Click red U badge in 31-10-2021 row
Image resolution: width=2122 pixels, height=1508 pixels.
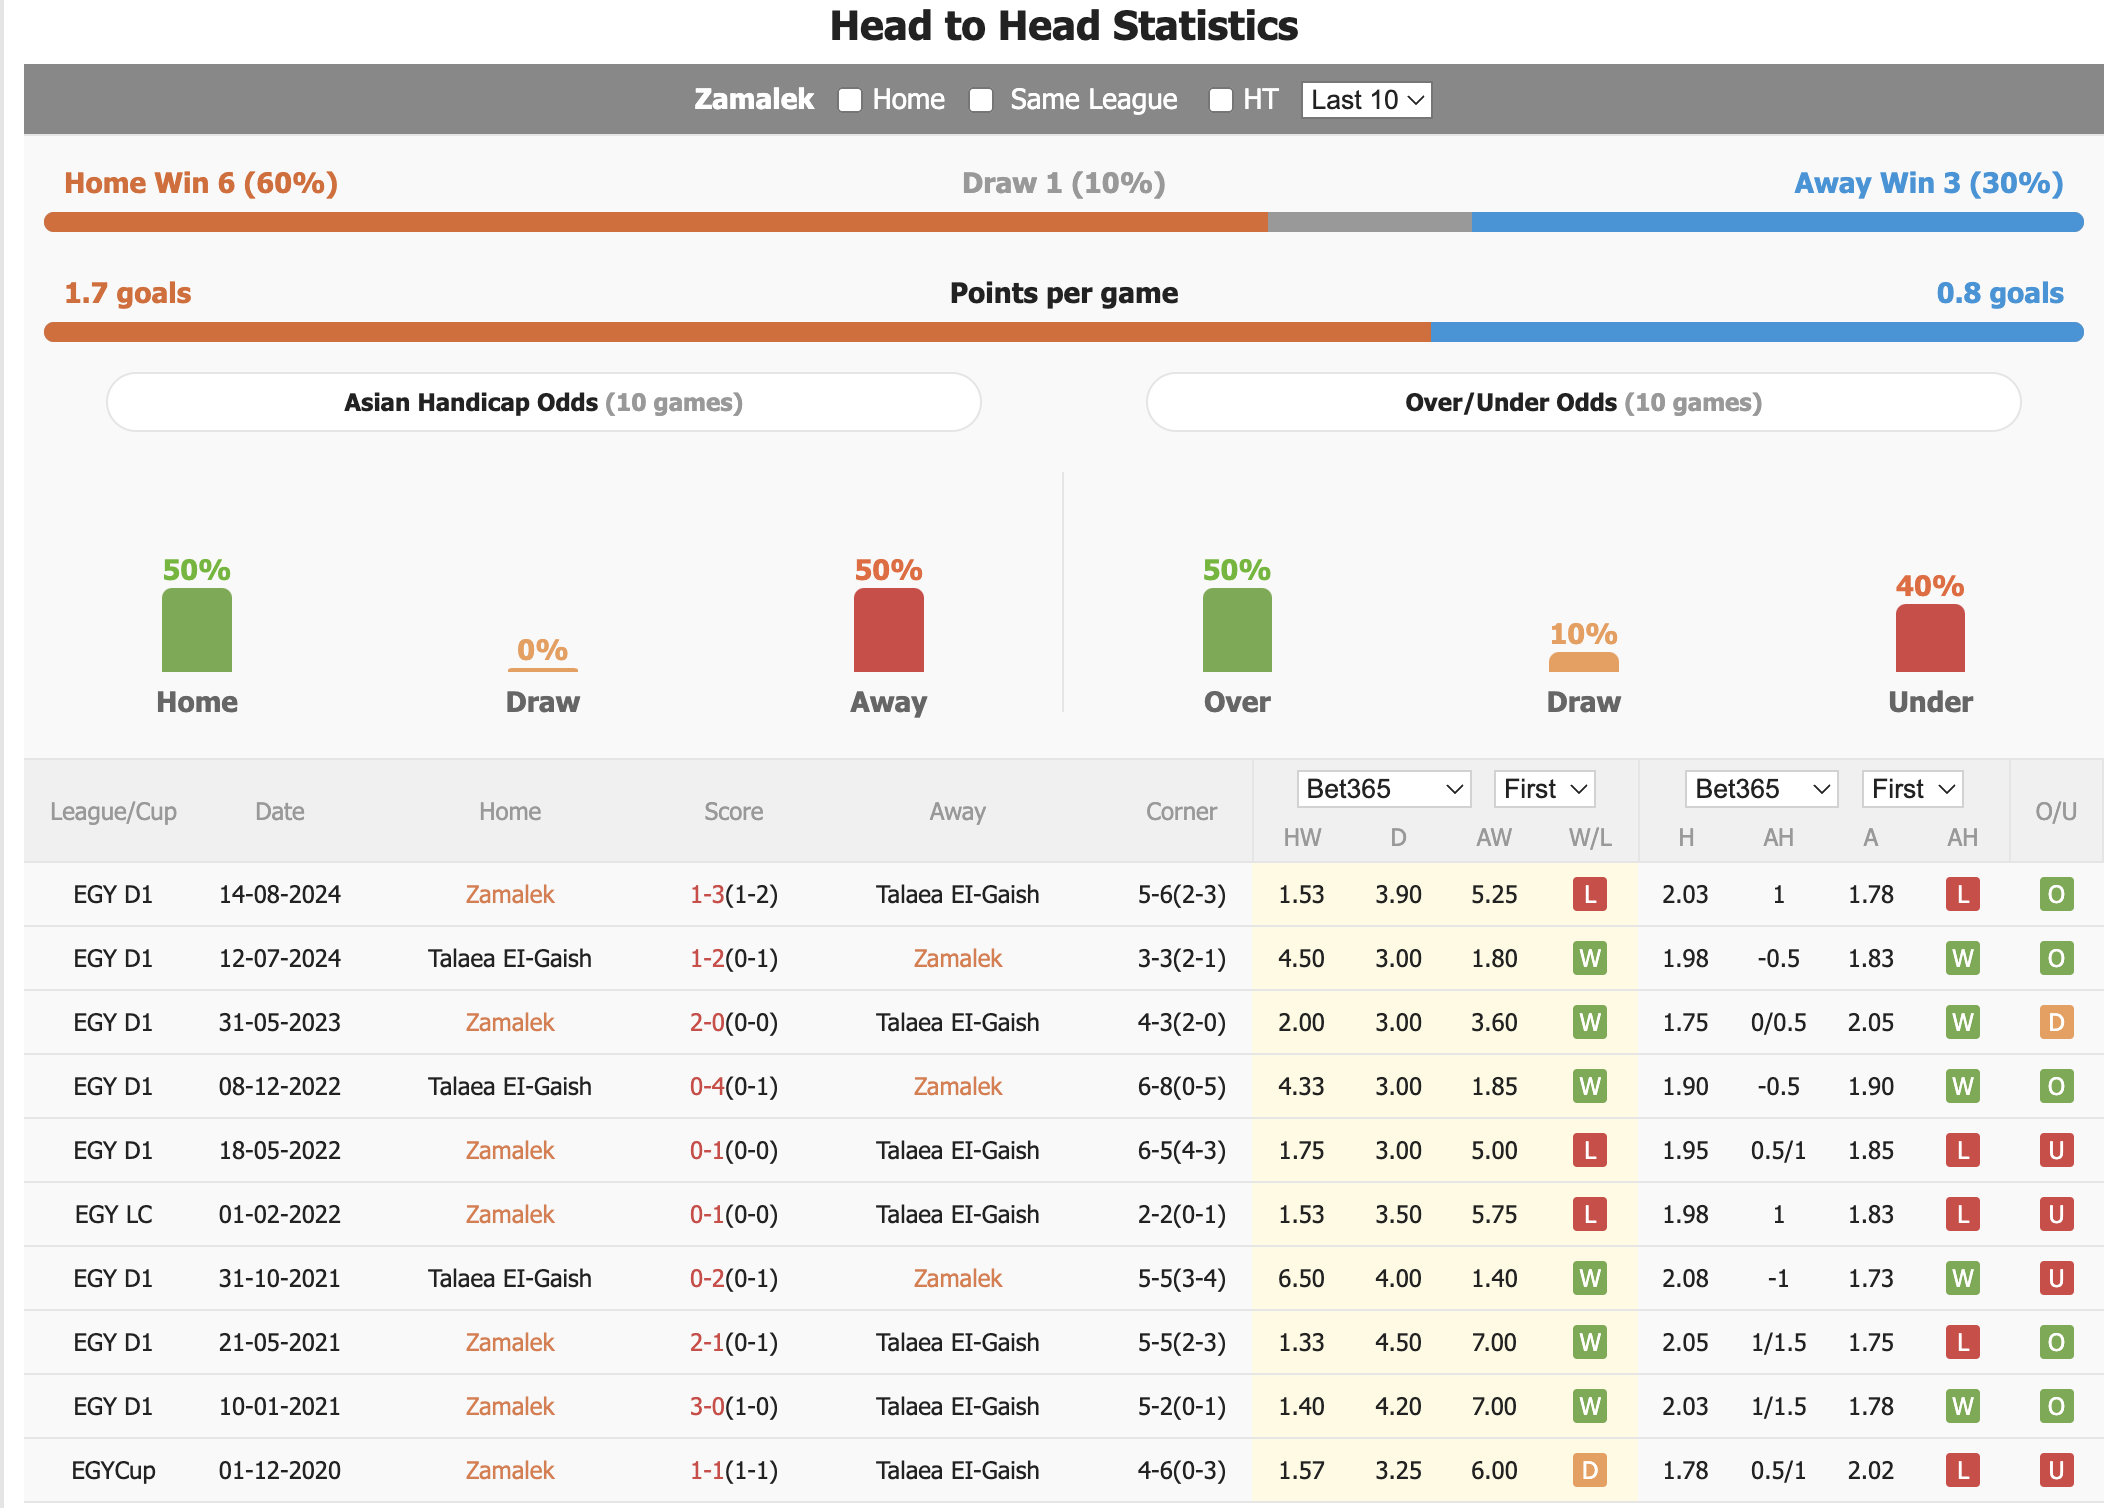pyautogui.click(x=2056, y=1278)
